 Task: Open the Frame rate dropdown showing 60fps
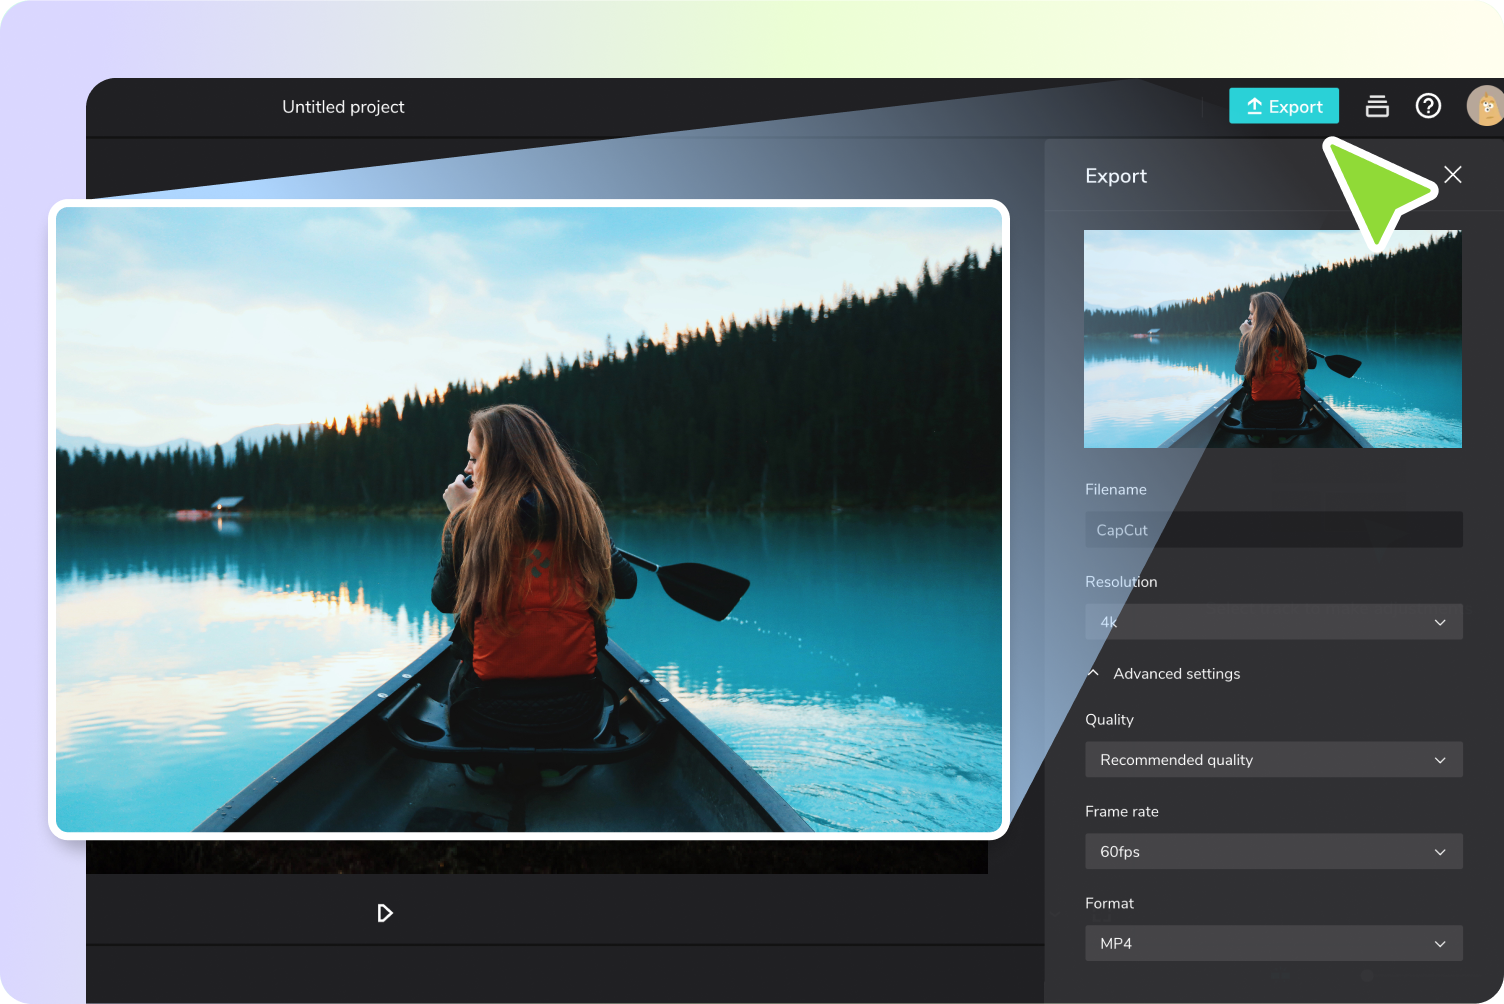(1274, 852)
